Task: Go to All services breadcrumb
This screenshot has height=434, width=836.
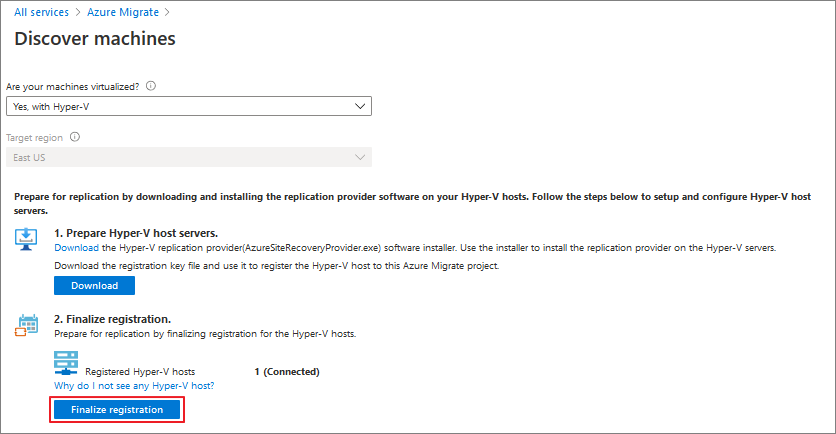Action: click(42, 12)
